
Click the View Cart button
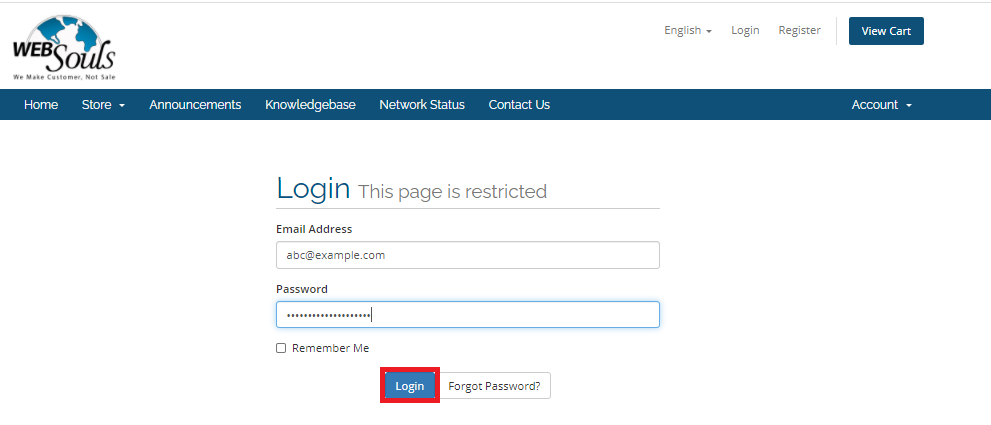(886, 31)
